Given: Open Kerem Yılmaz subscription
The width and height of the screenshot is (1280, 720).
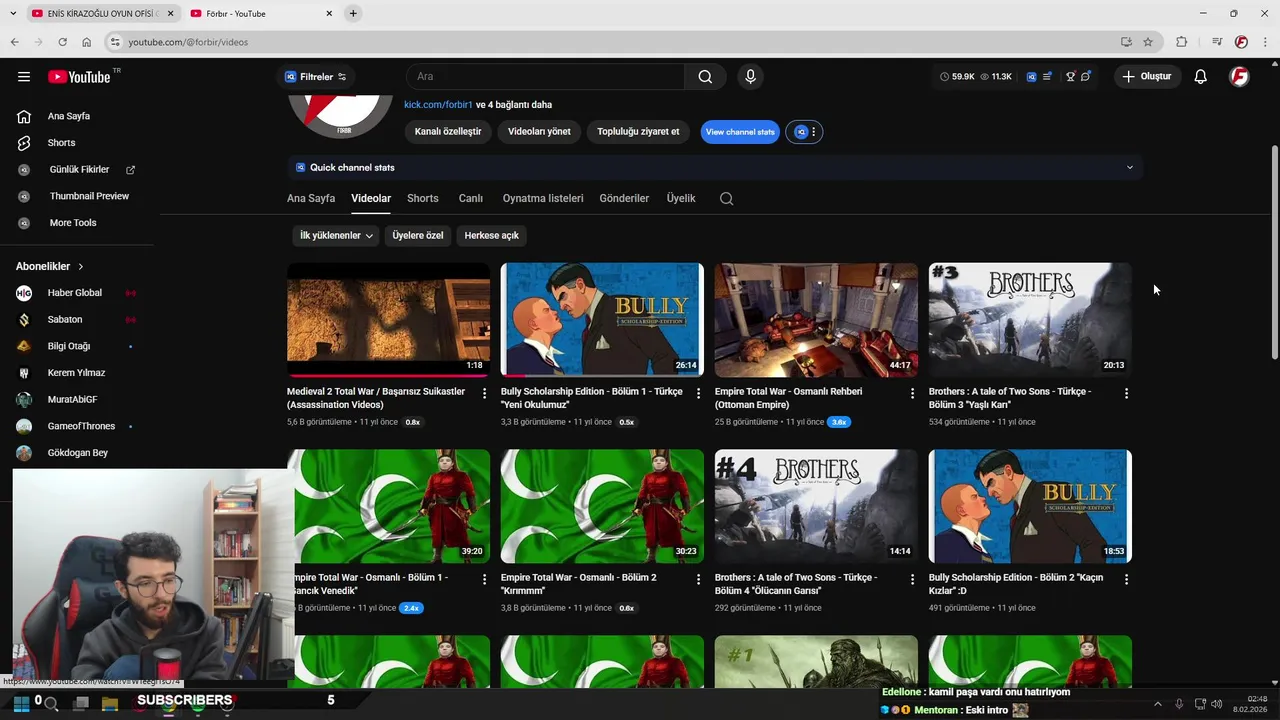Looking at the screenshot, I should [76, 373].
